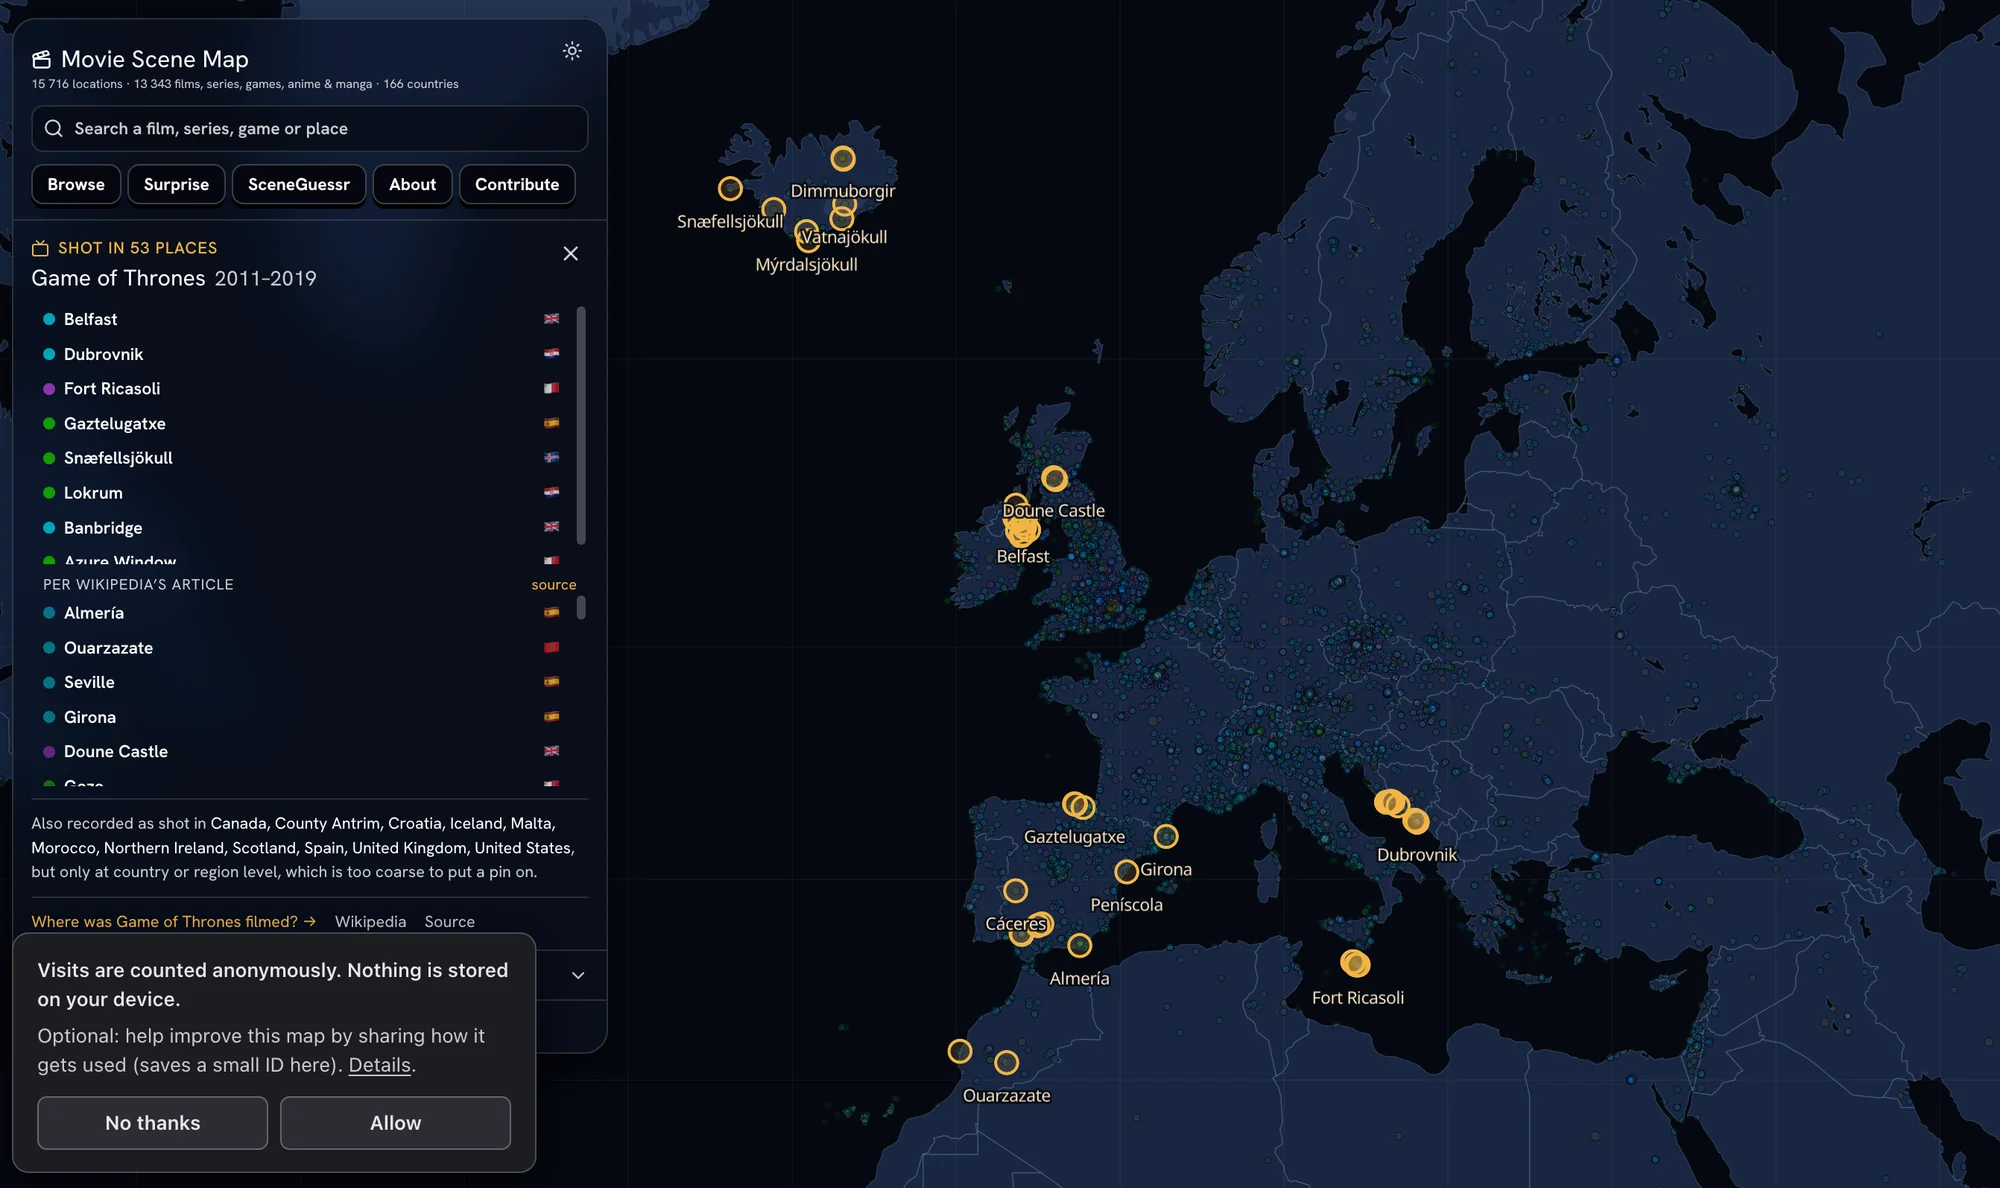Click the UK flag in the Doune Castle row
This screenshot has width=2000, height=1188.
coord(551,751)
